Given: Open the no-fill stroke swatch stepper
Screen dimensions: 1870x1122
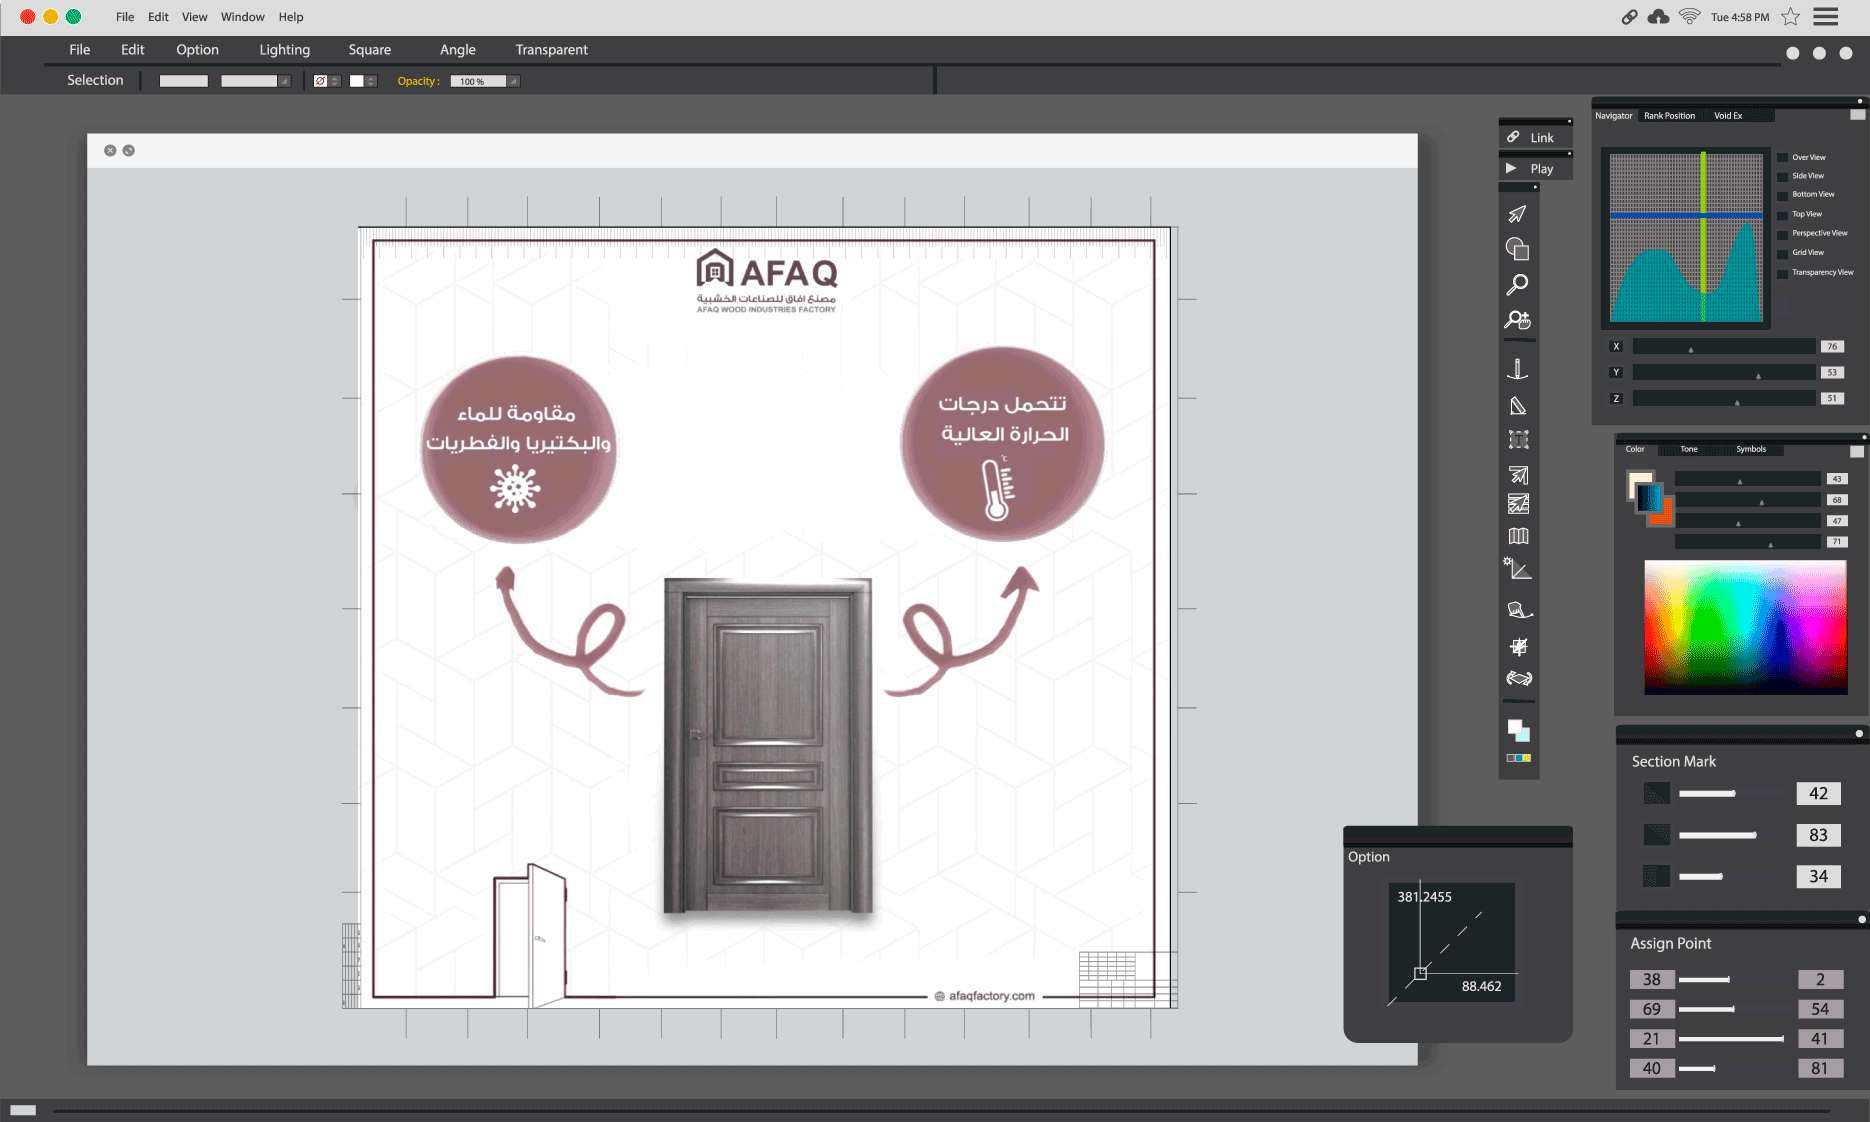Looking at the screenshot, I should click(335, 82).
